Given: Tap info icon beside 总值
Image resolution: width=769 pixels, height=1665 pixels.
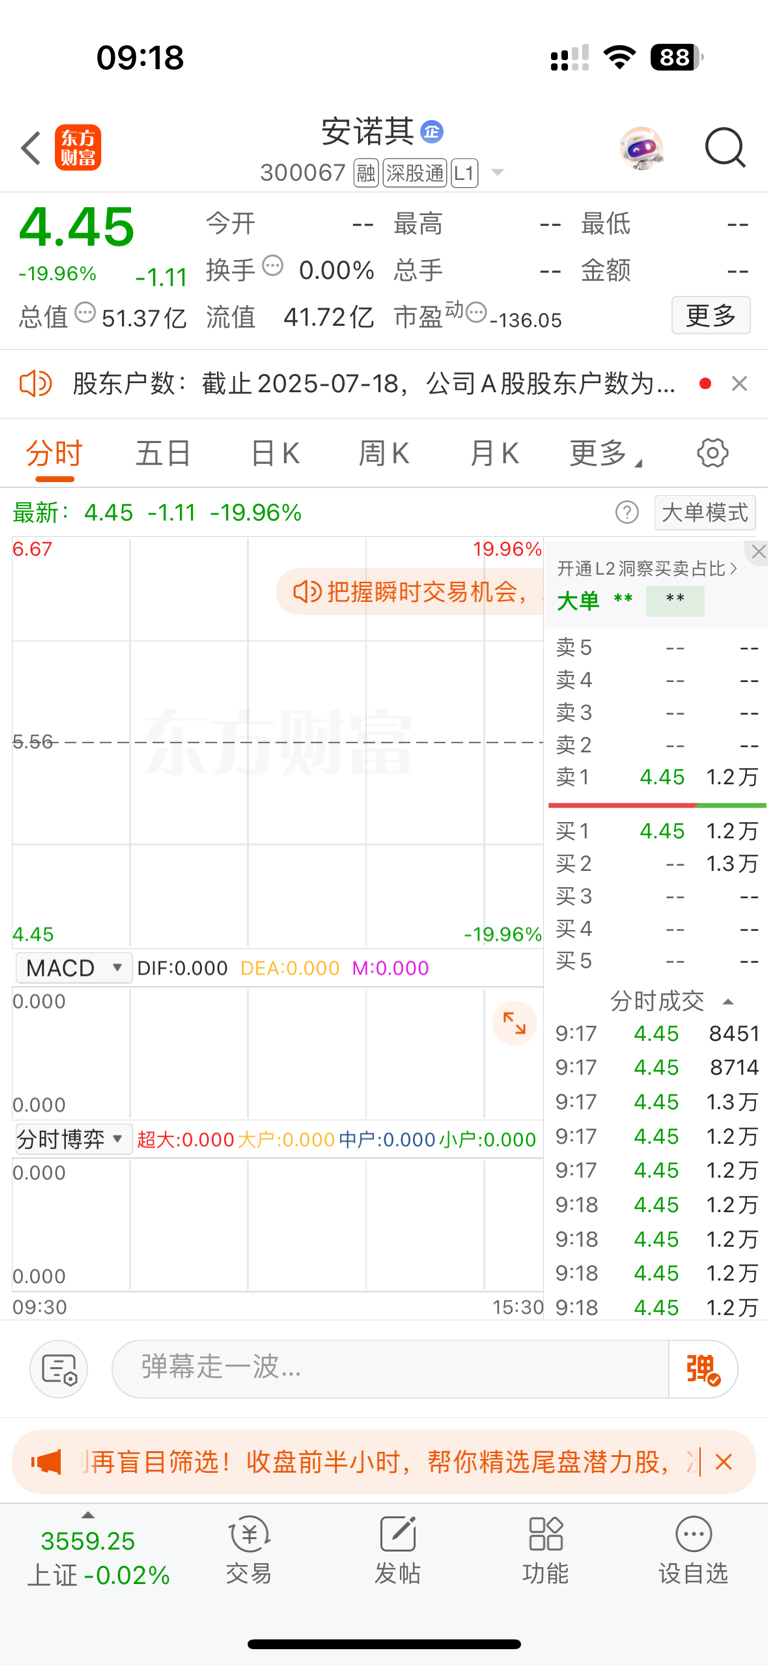Looking at the screenshot, I should [86, 313].
